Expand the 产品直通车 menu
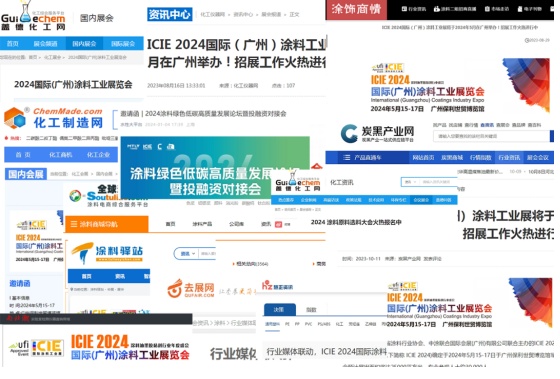Image resolution: width=560 pixels, height=379 pixels. coord(367,158)
